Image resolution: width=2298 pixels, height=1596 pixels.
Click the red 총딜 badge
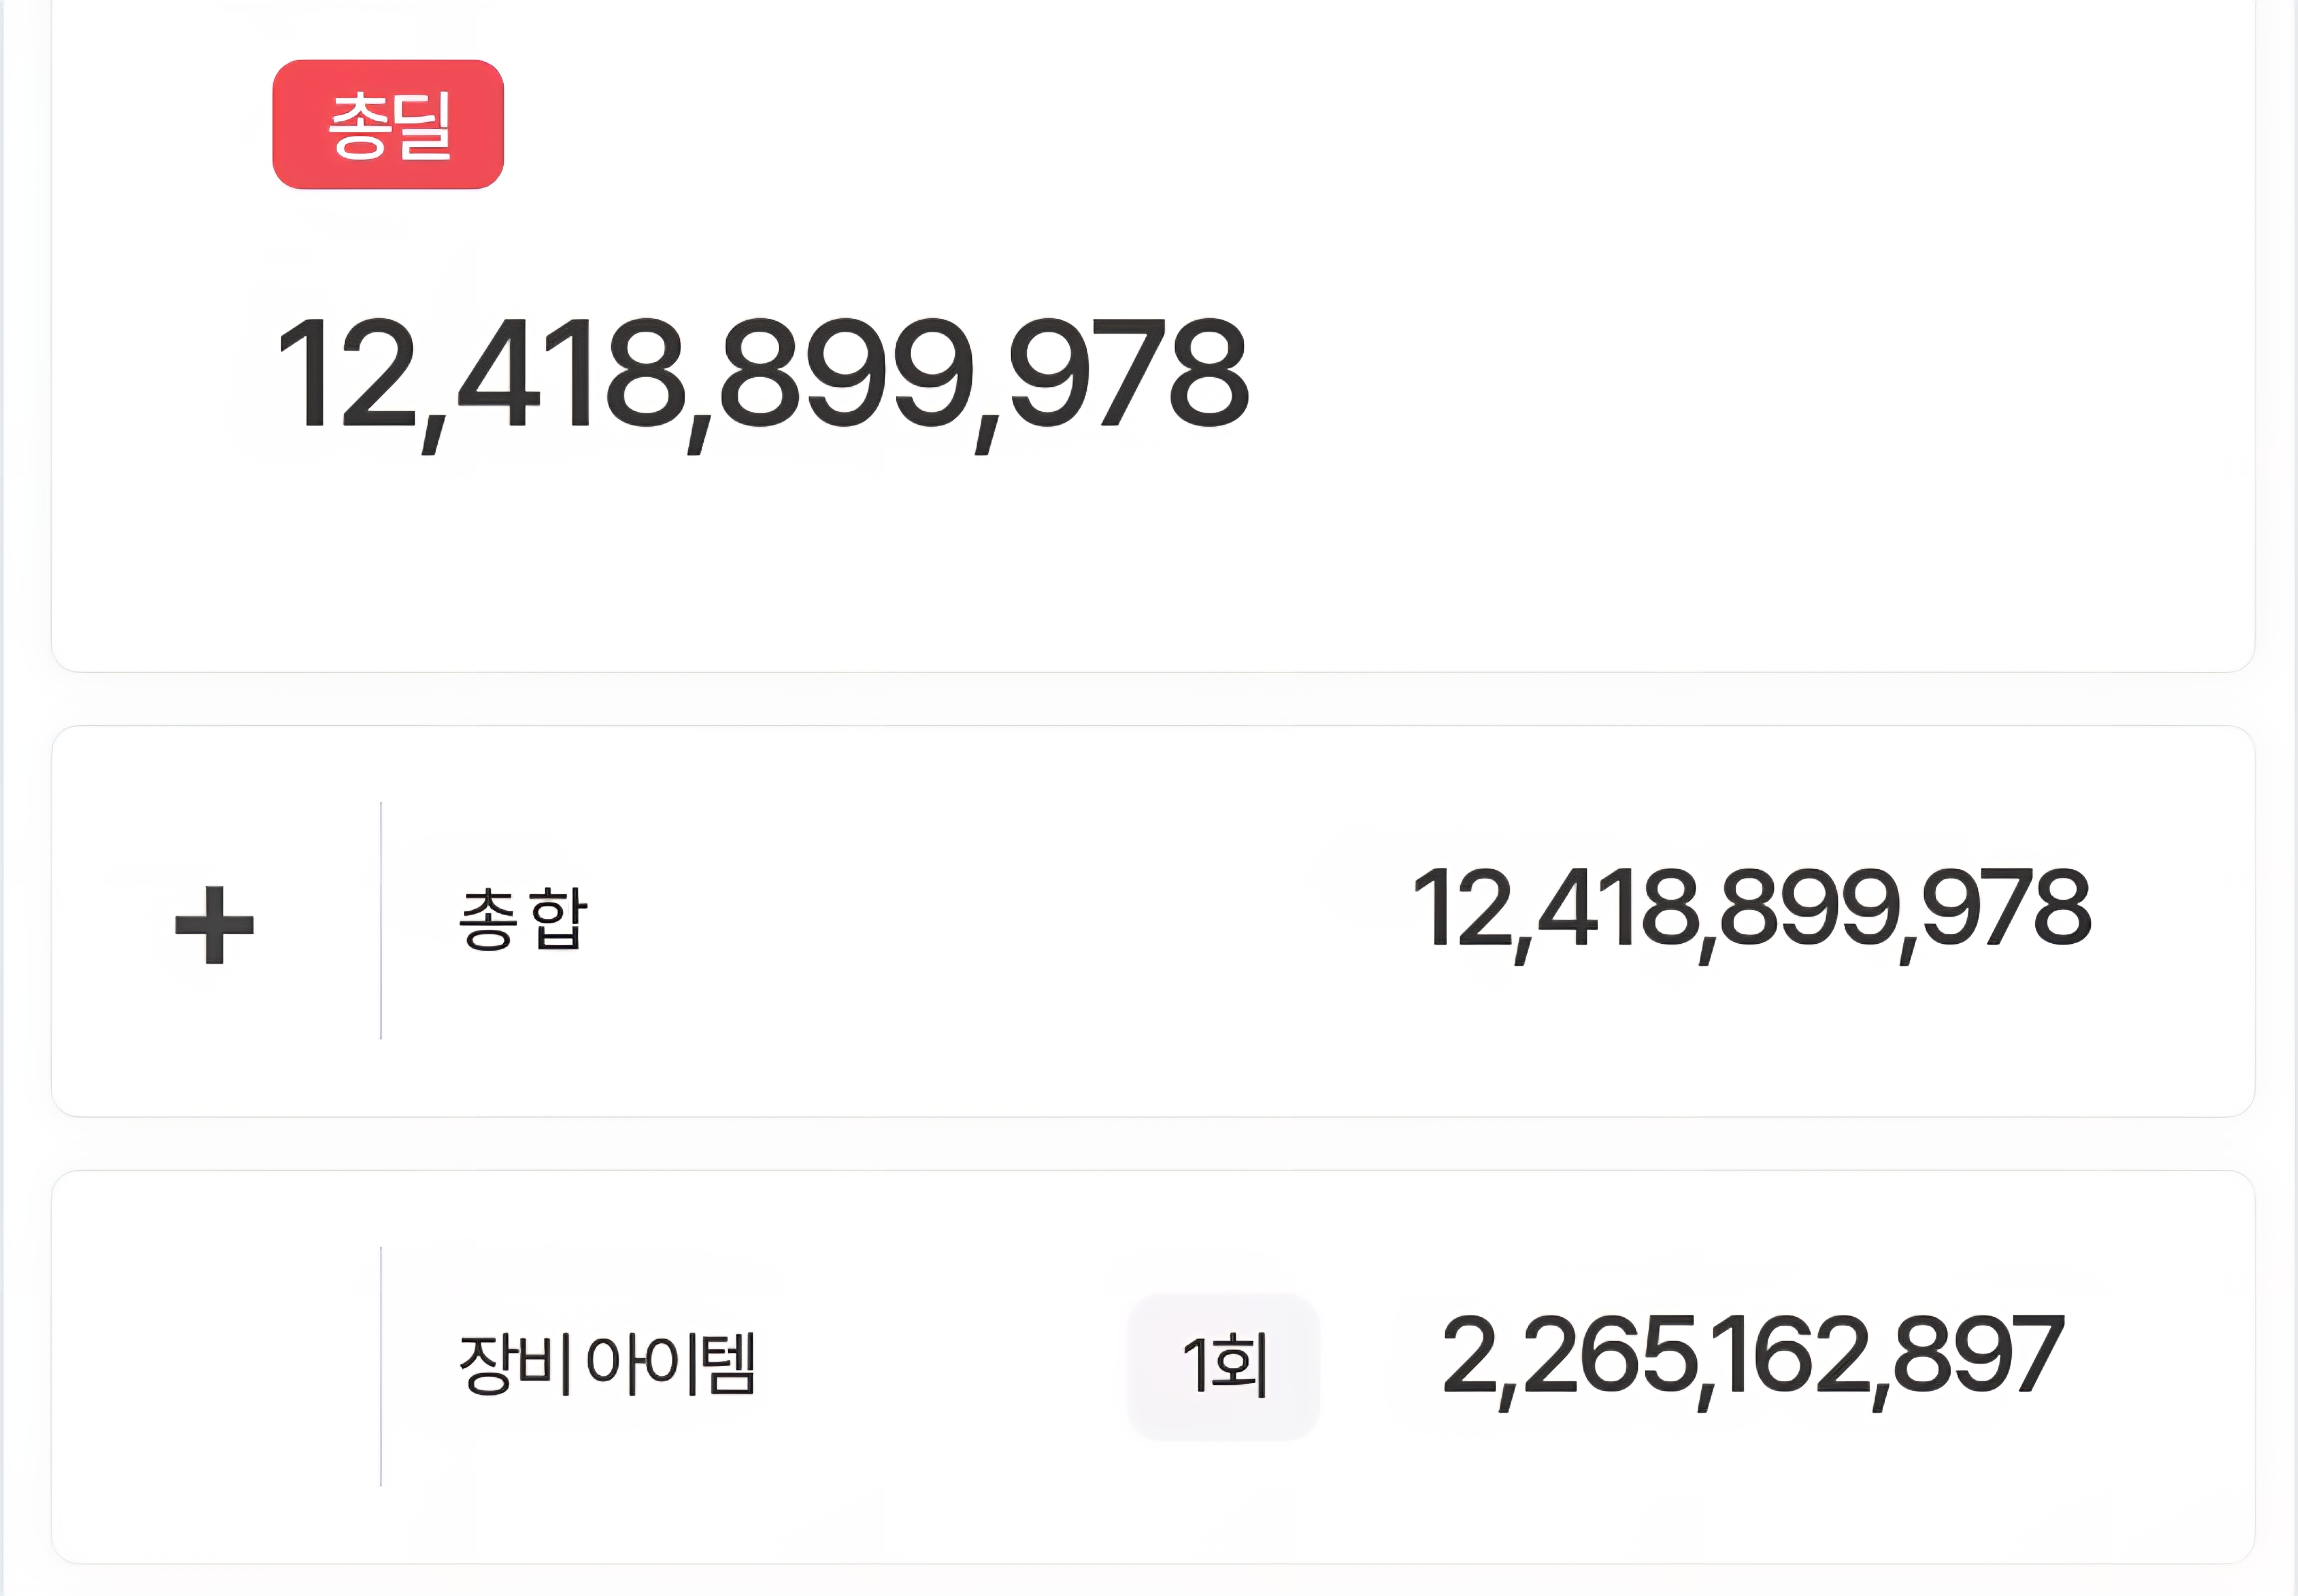(x=388, y=124)
